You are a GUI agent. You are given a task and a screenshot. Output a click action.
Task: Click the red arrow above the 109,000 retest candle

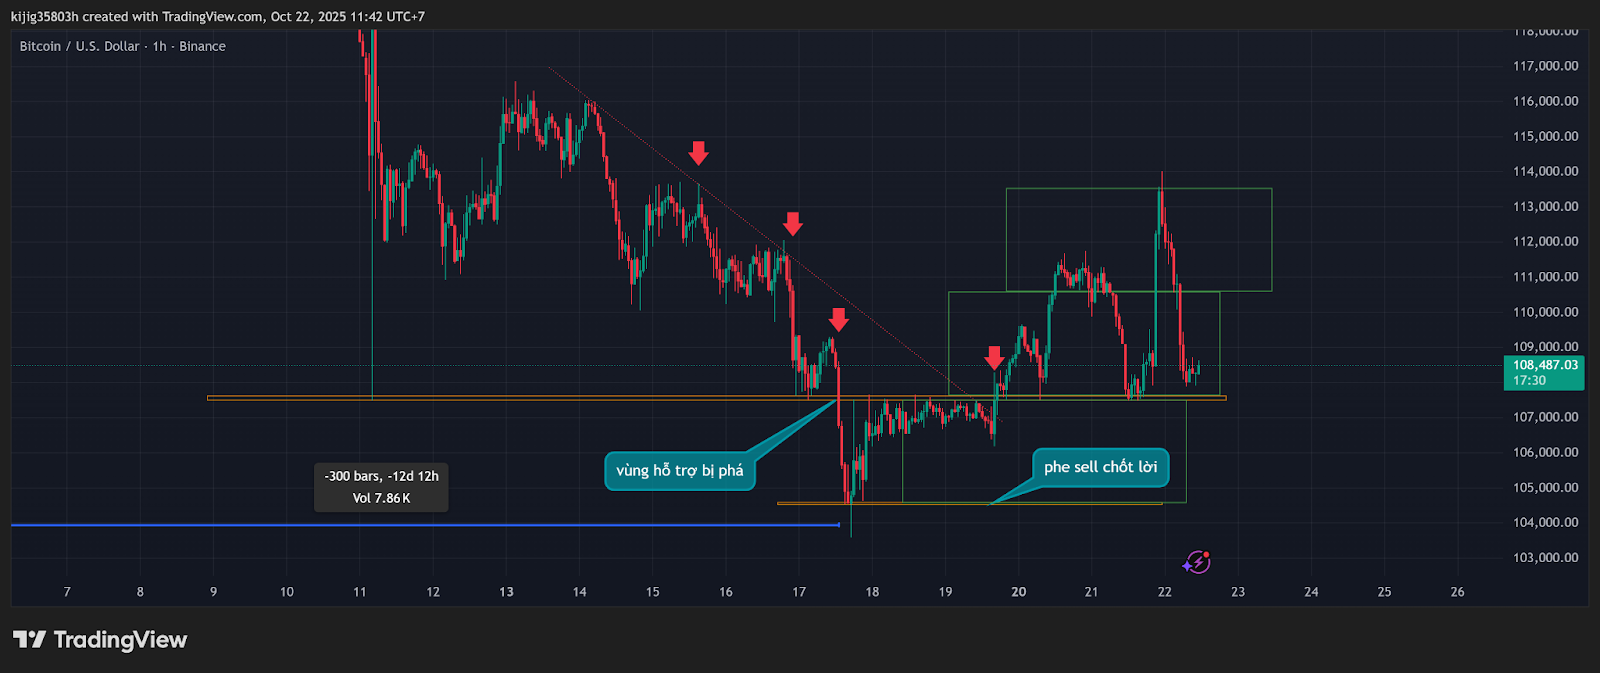(x=839, y=319)
